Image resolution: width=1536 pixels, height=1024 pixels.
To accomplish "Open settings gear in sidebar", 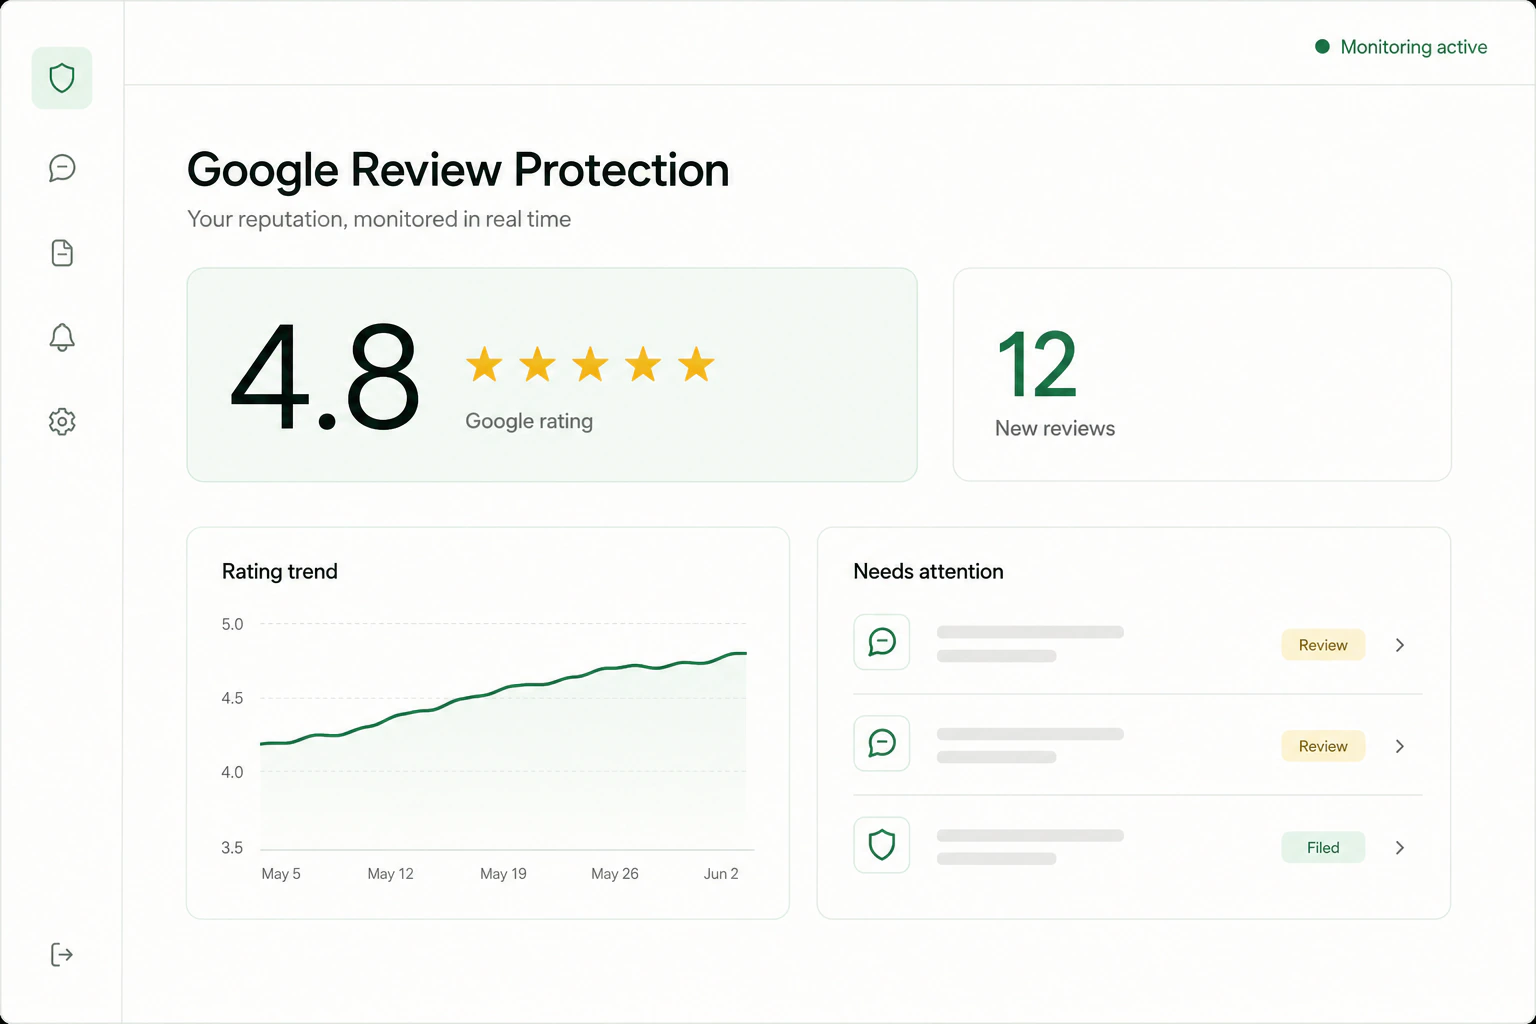I will pyautogui.click(x=62, y=421).
